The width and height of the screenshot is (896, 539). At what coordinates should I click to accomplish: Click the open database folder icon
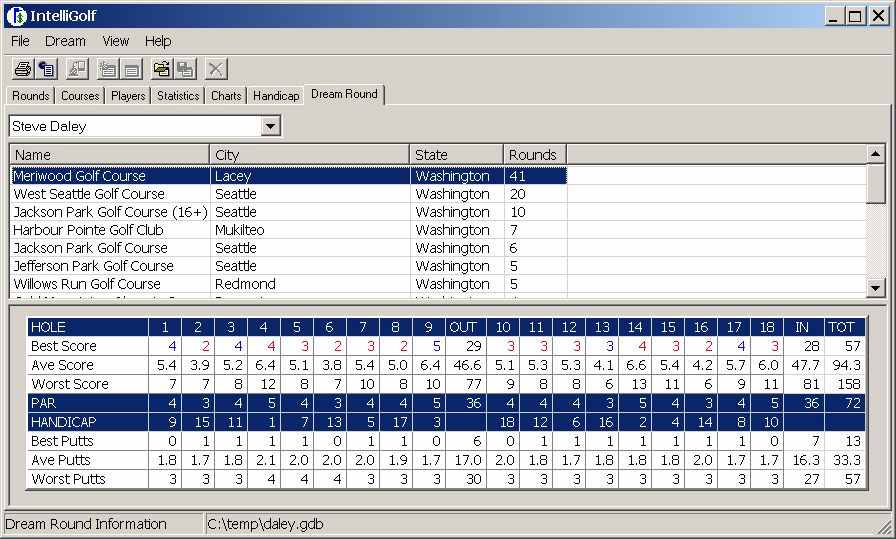pyautogui.click(x=161, y=69)
